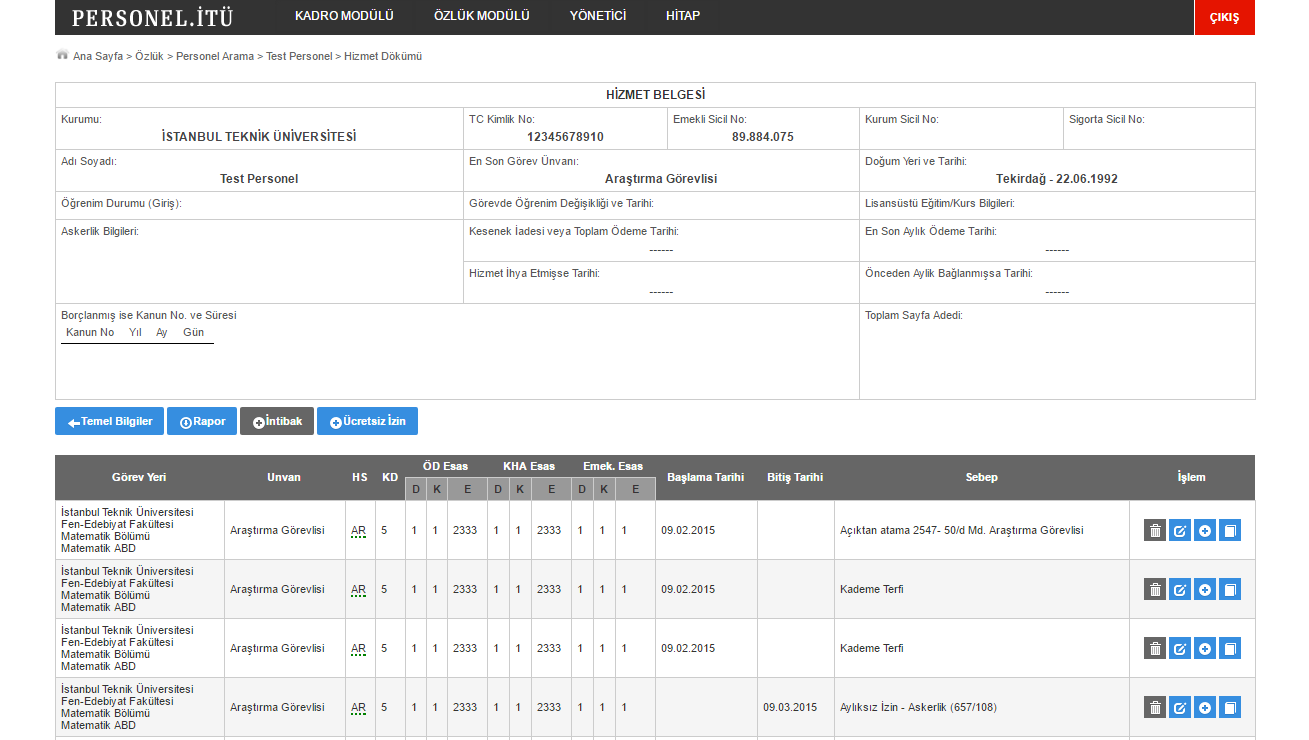Screen dimensions: 1309x740
Task: Click plus icon on first Kademe Terfi row
Action: (1205, 590)
